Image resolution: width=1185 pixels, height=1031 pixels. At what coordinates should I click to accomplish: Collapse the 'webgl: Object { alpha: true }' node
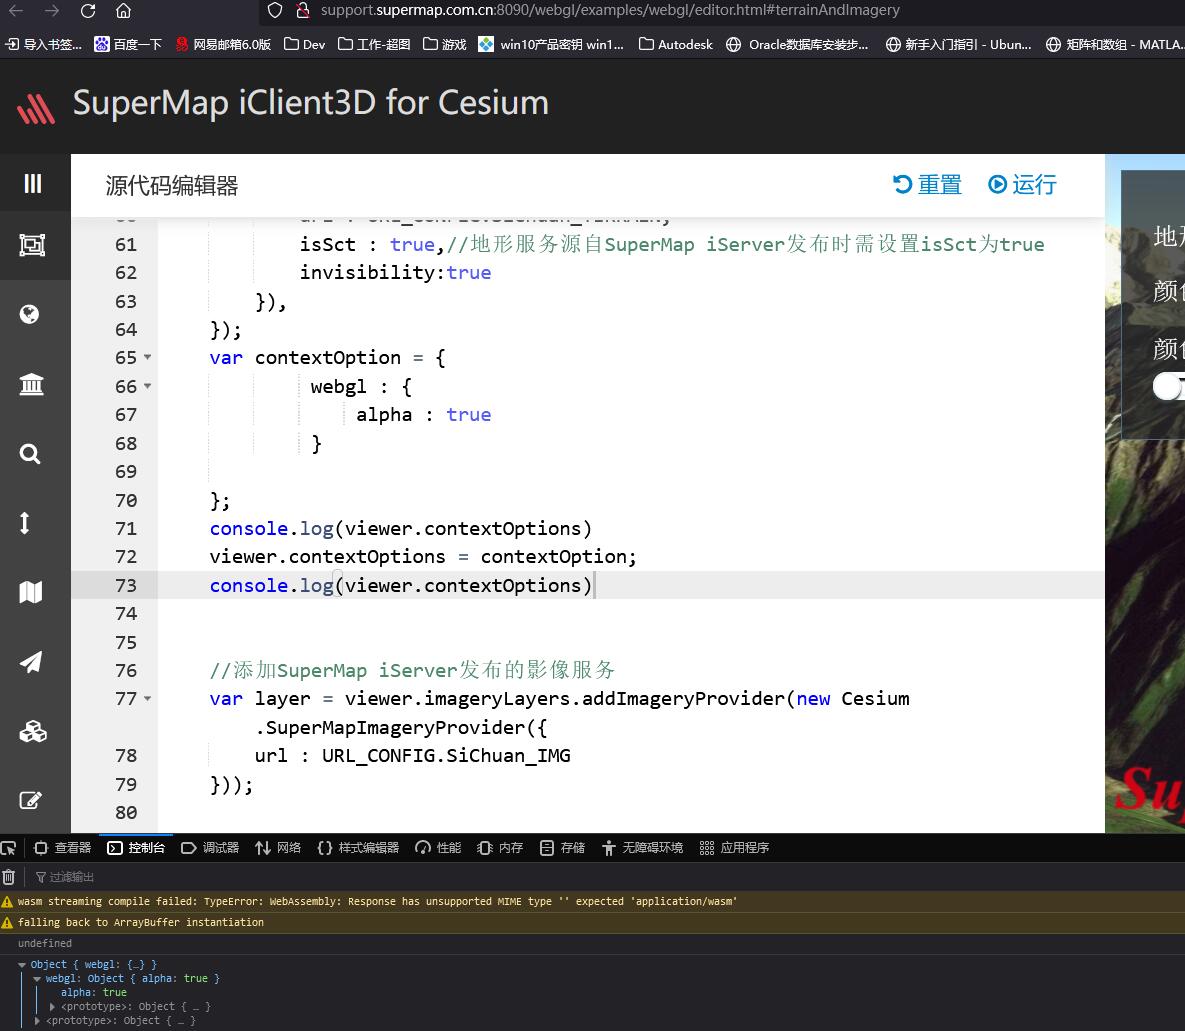pyautogui.click(x=37, y=979)
